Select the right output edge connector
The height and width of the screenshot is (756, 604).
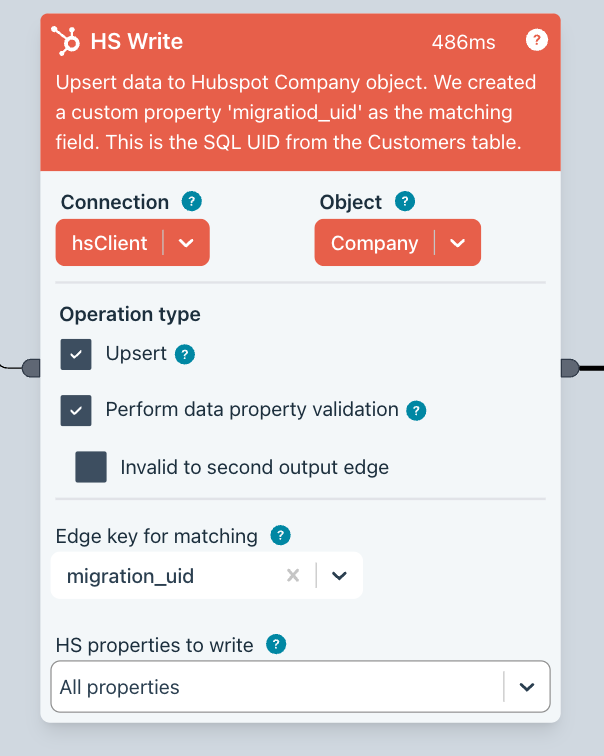click(570, 368)
